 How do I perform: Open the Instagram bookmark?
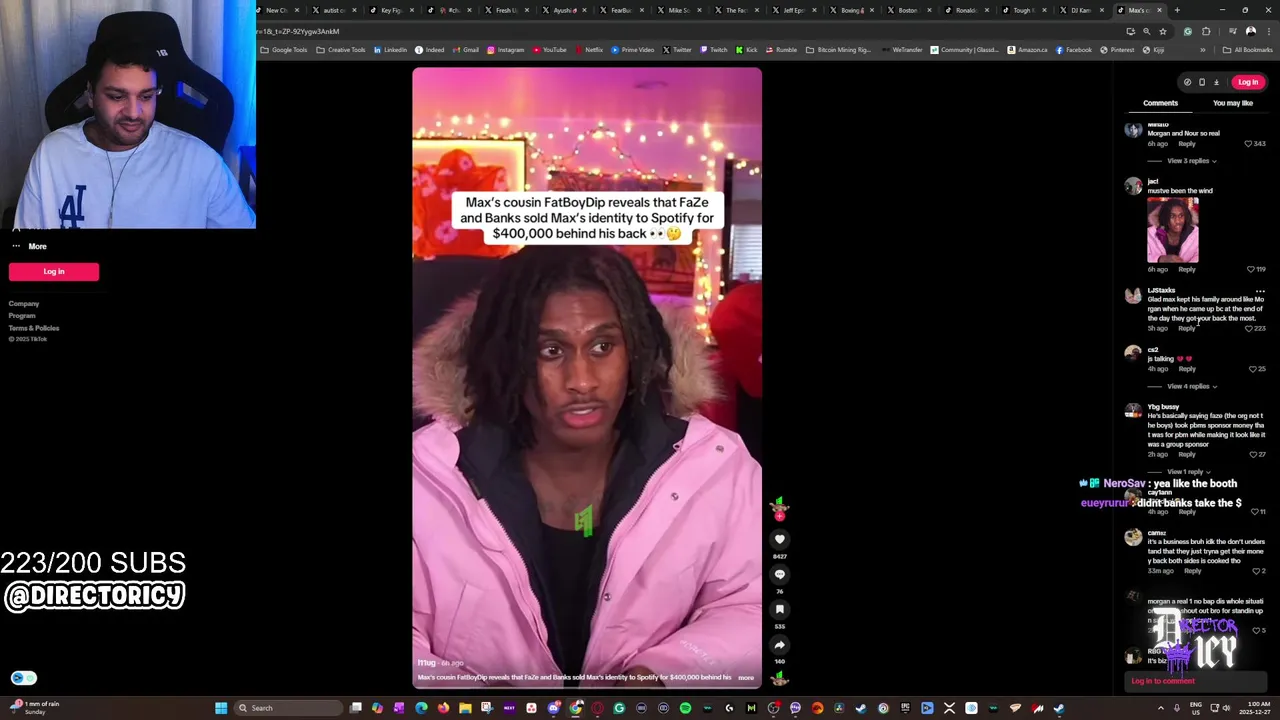pyautogui.click(x=506, y=50)
